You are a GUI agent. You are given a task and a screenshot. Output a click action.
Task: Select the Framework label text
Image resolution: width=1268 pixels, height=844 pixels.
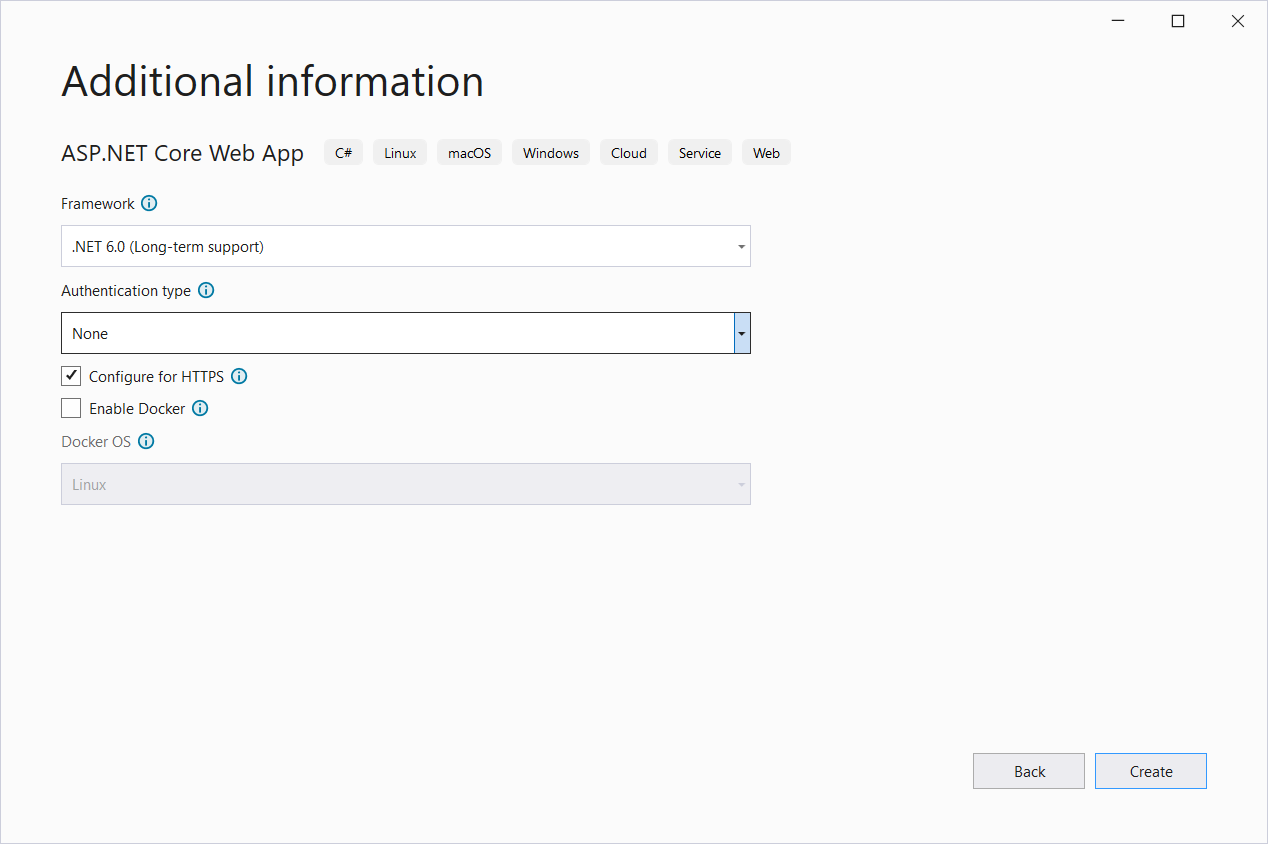pyautogui.click(x=98, y=204)
